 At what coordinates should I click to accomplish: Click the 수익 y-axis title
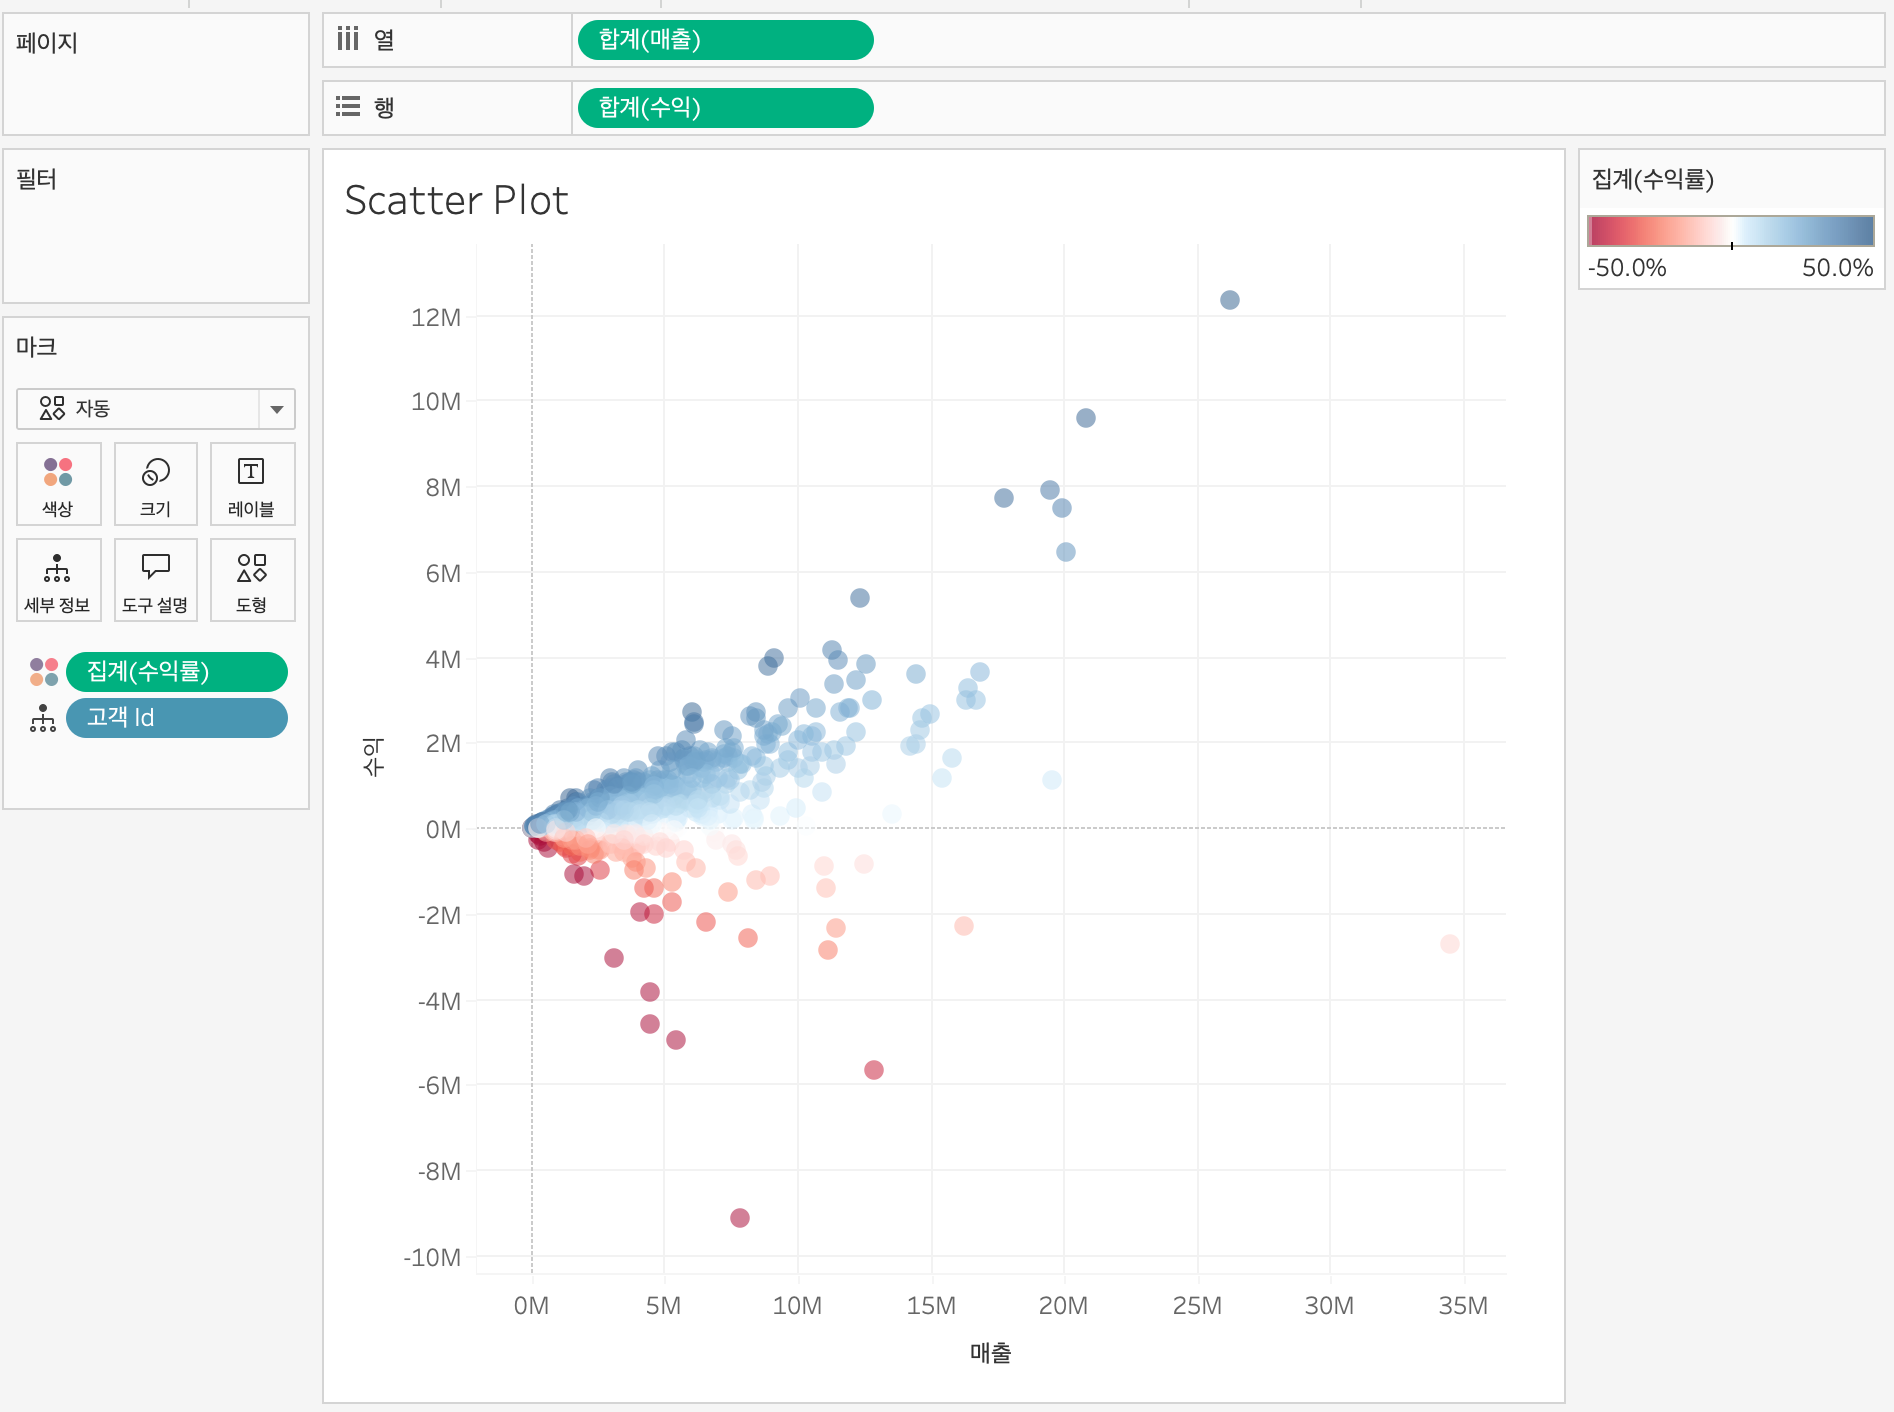coord(373,757)
